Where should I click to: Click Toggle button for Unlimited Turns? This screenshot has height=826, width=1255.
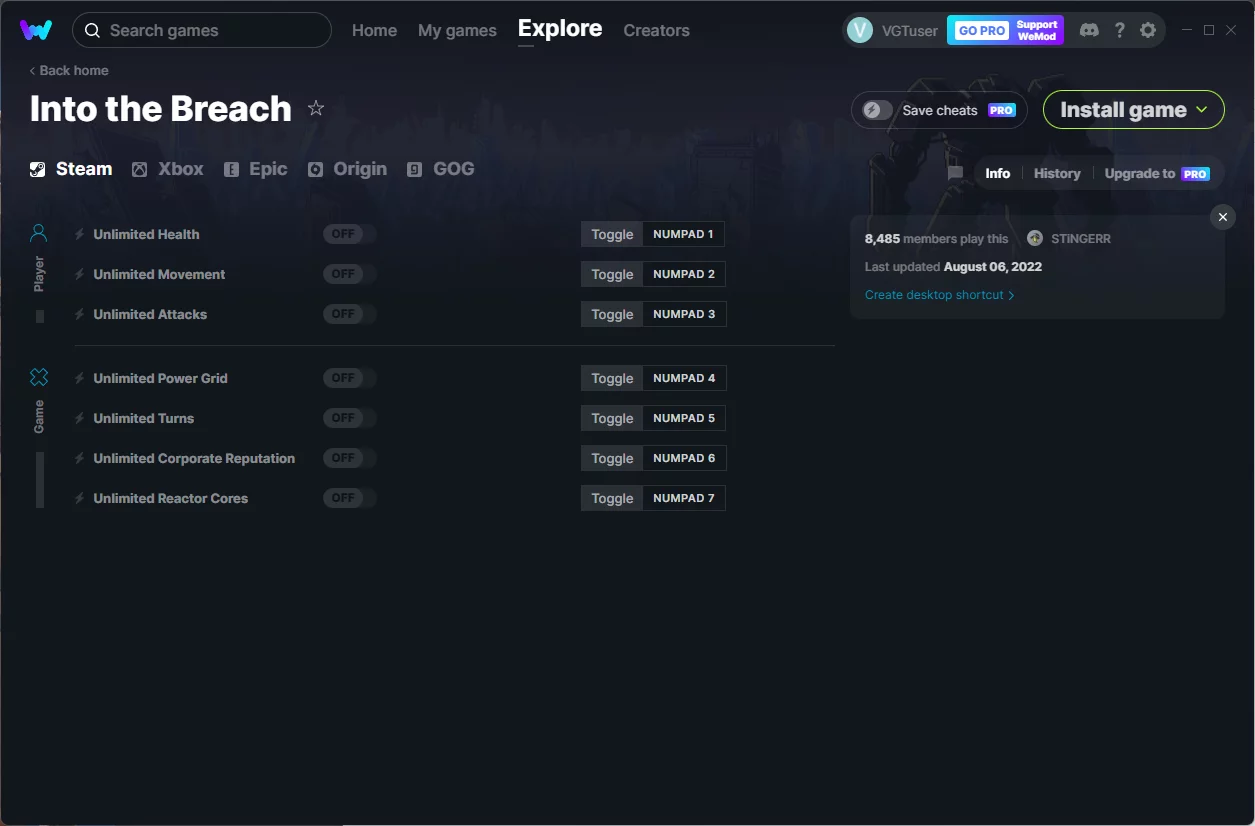tap(612, 418)
